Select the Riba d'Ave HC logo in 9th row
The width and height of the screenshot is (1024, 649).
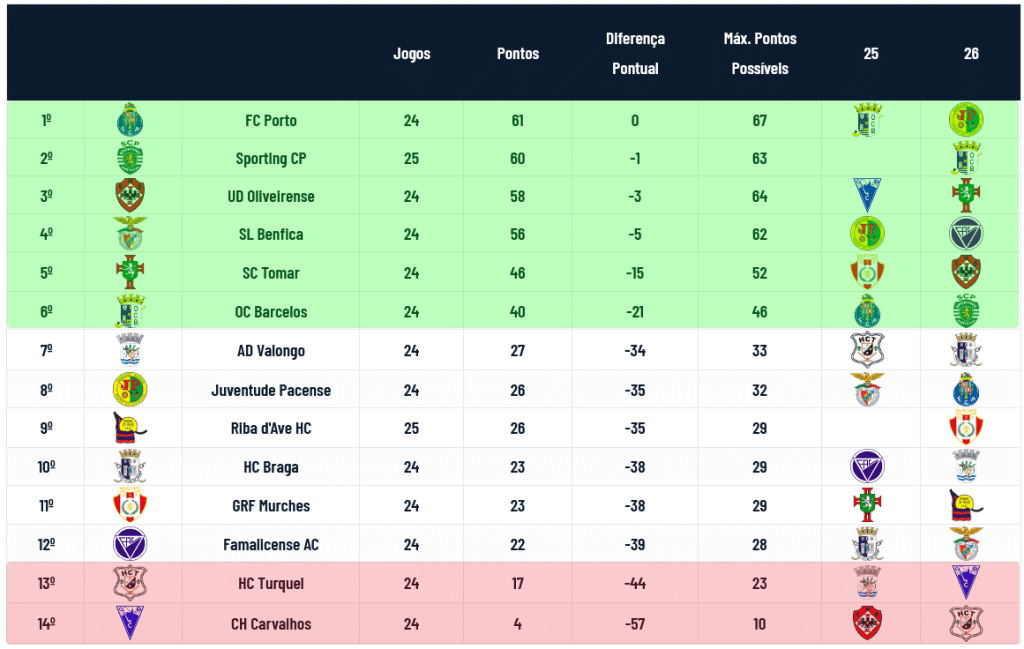(130, 428)
